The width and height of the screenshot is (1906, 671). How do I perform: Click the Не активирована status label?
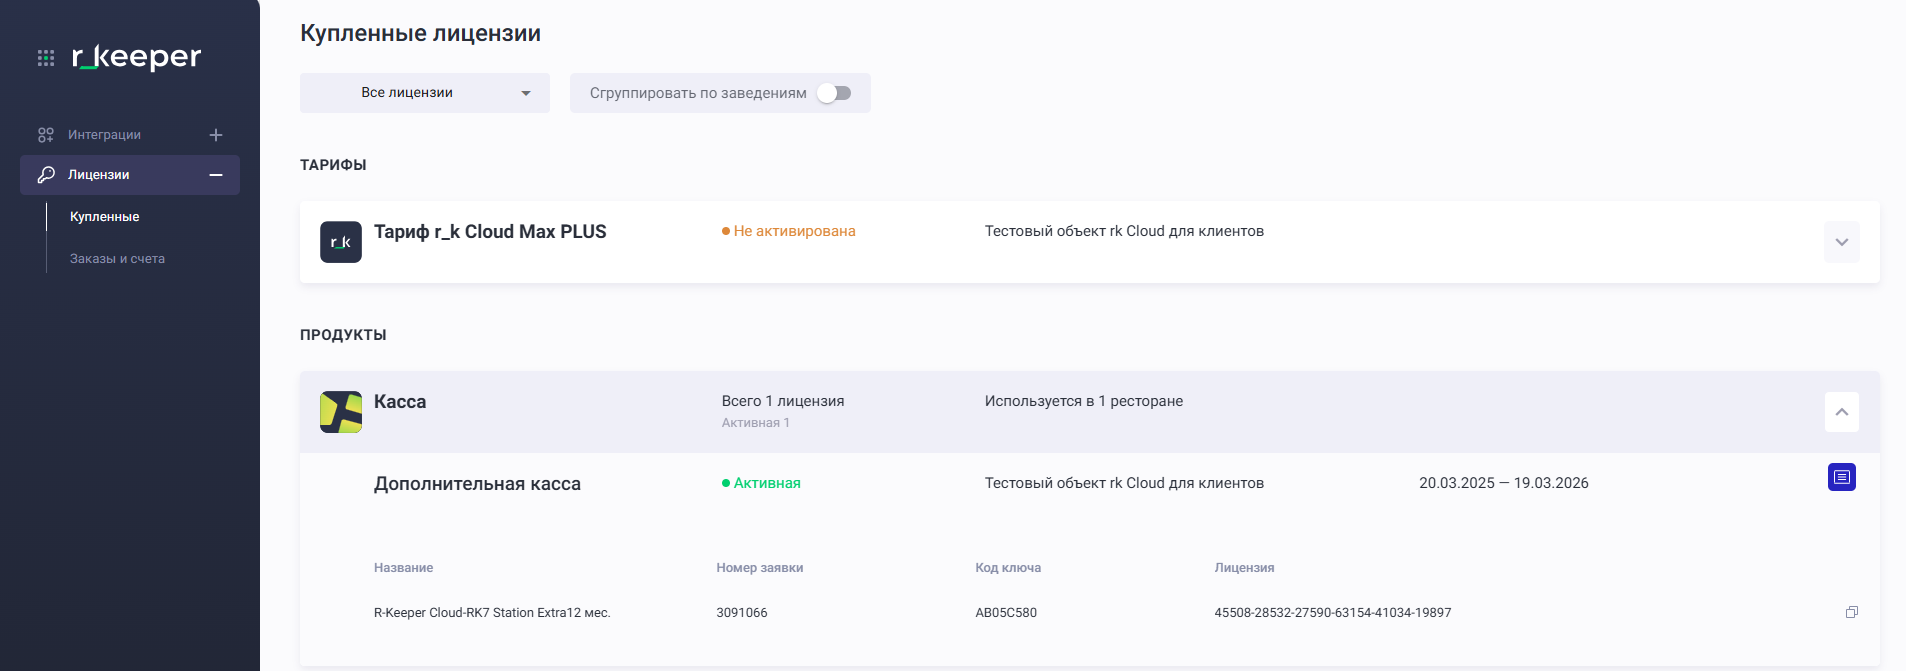pos(794,231)
